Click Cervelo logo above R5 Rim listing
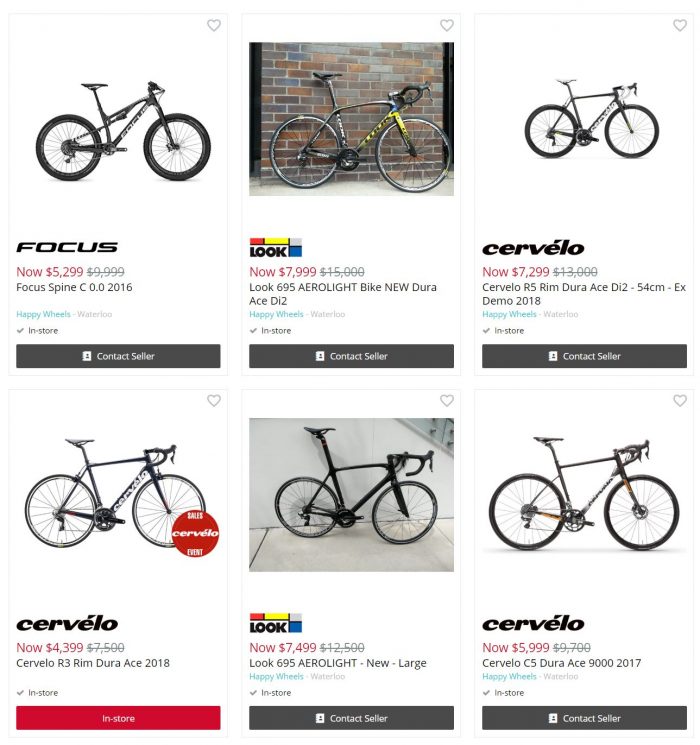Image resolution: width=700 pixels, height=745 pixels. coord(533,248)
